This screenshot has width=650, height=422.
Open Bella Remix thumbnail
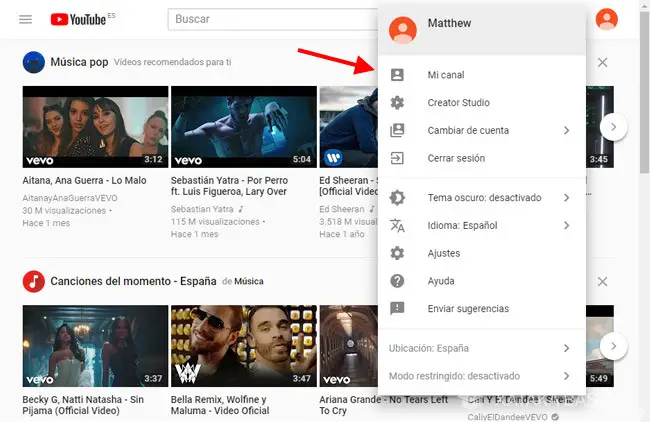pyautogui.click(x=244, y=346)
